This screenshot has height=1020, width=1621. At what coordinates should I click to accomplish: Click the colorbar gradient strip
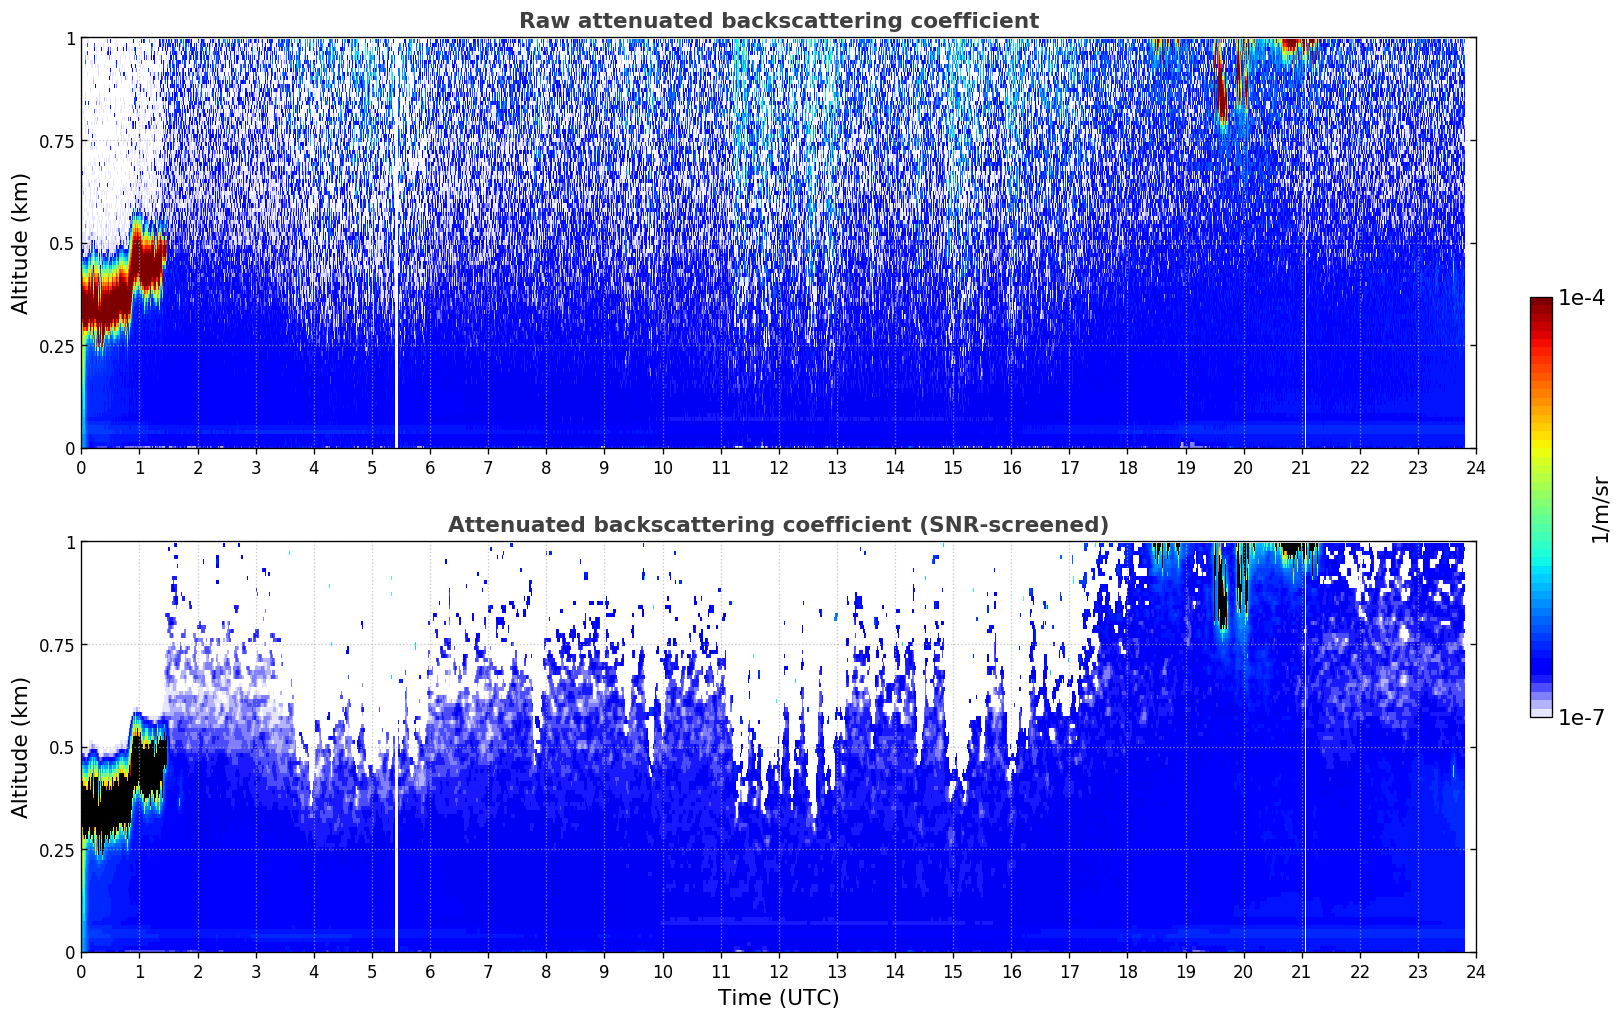pyautogui.click(x=1541, y=507)
